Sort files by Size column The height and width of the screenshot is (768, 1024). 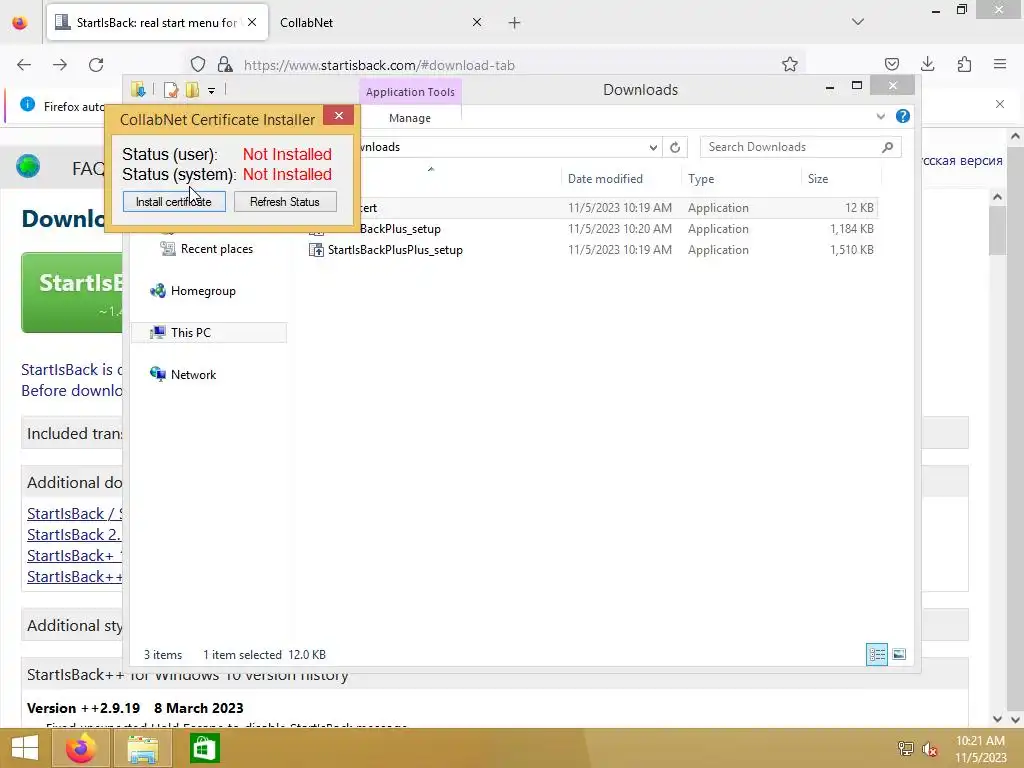[x=841, y=179]
